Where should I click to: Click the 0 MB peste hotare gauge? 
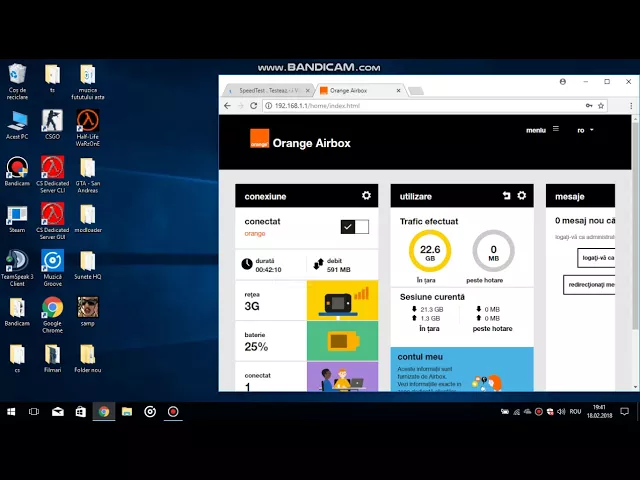493,251
